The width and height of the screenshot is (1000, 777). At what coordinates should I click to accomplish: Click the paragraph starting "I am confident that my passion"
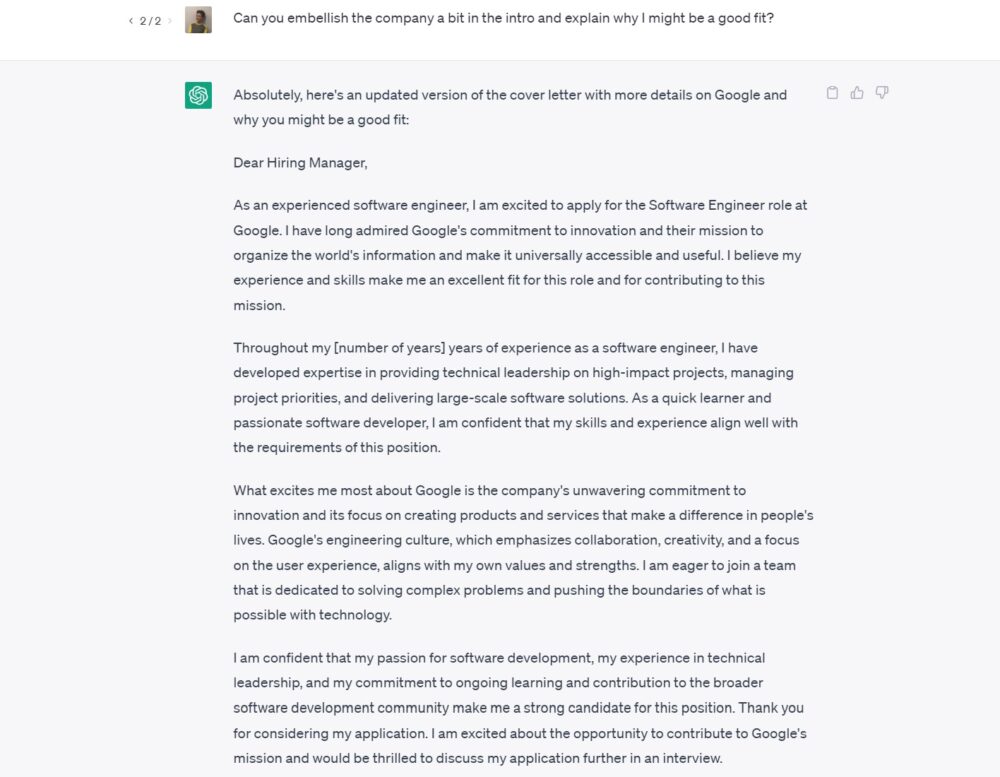coord(520,708)
